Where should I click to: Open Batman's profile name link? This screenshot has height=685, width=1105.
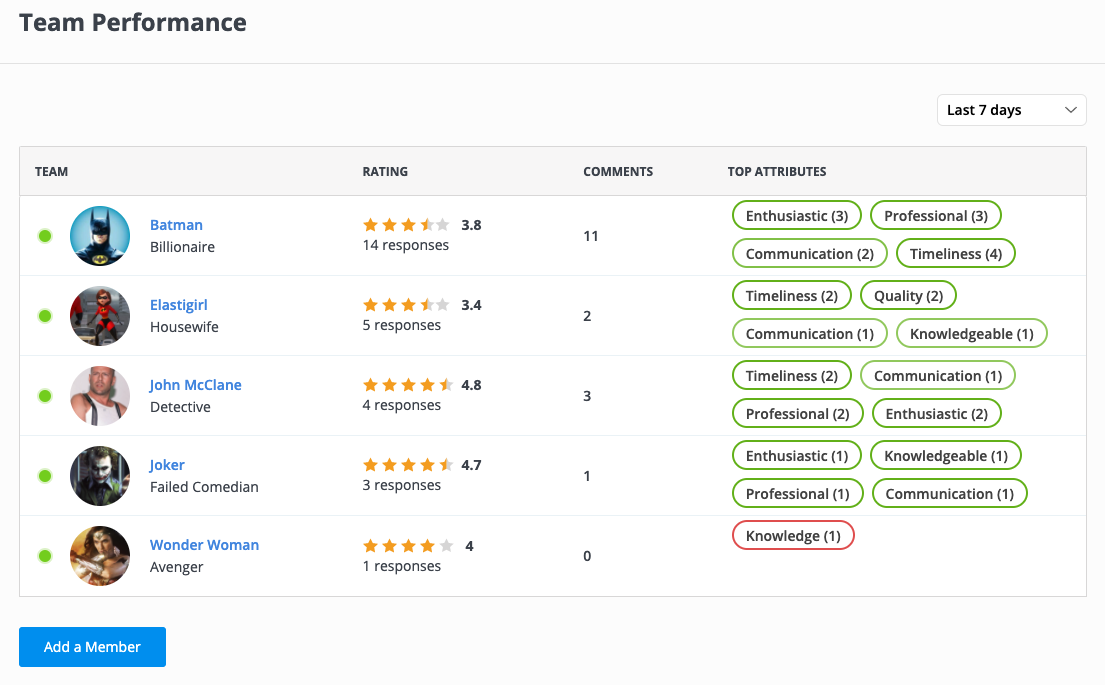[176, 225]
